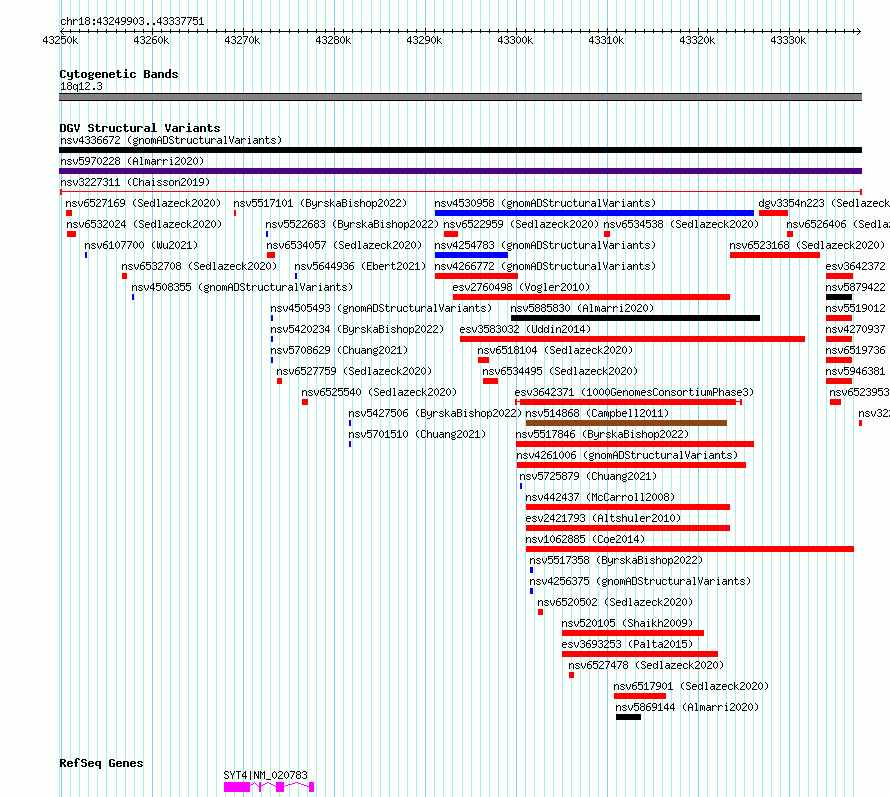The height and width of the screenshot is (797, 890).
Task: Open the nsv4261006 gnomAD variant label
Action: click(x=627, y=455)
